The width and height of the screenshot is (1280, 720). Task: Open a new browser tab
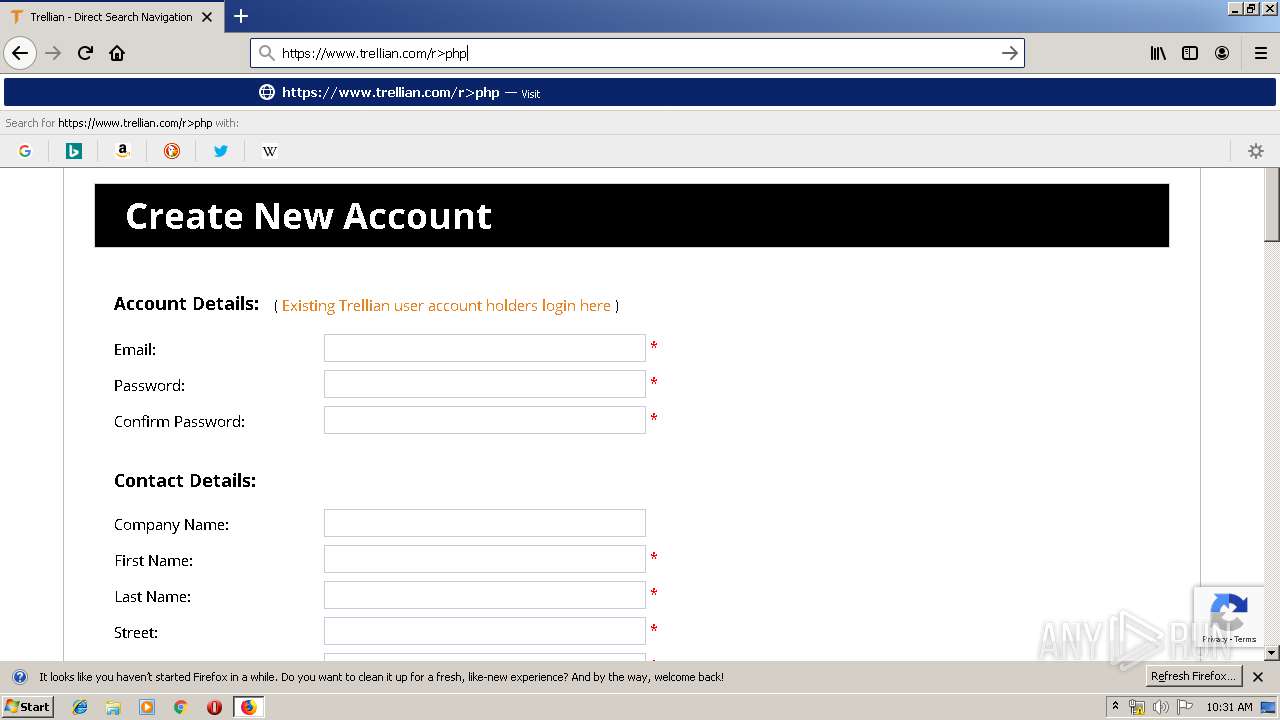(241, 16)
